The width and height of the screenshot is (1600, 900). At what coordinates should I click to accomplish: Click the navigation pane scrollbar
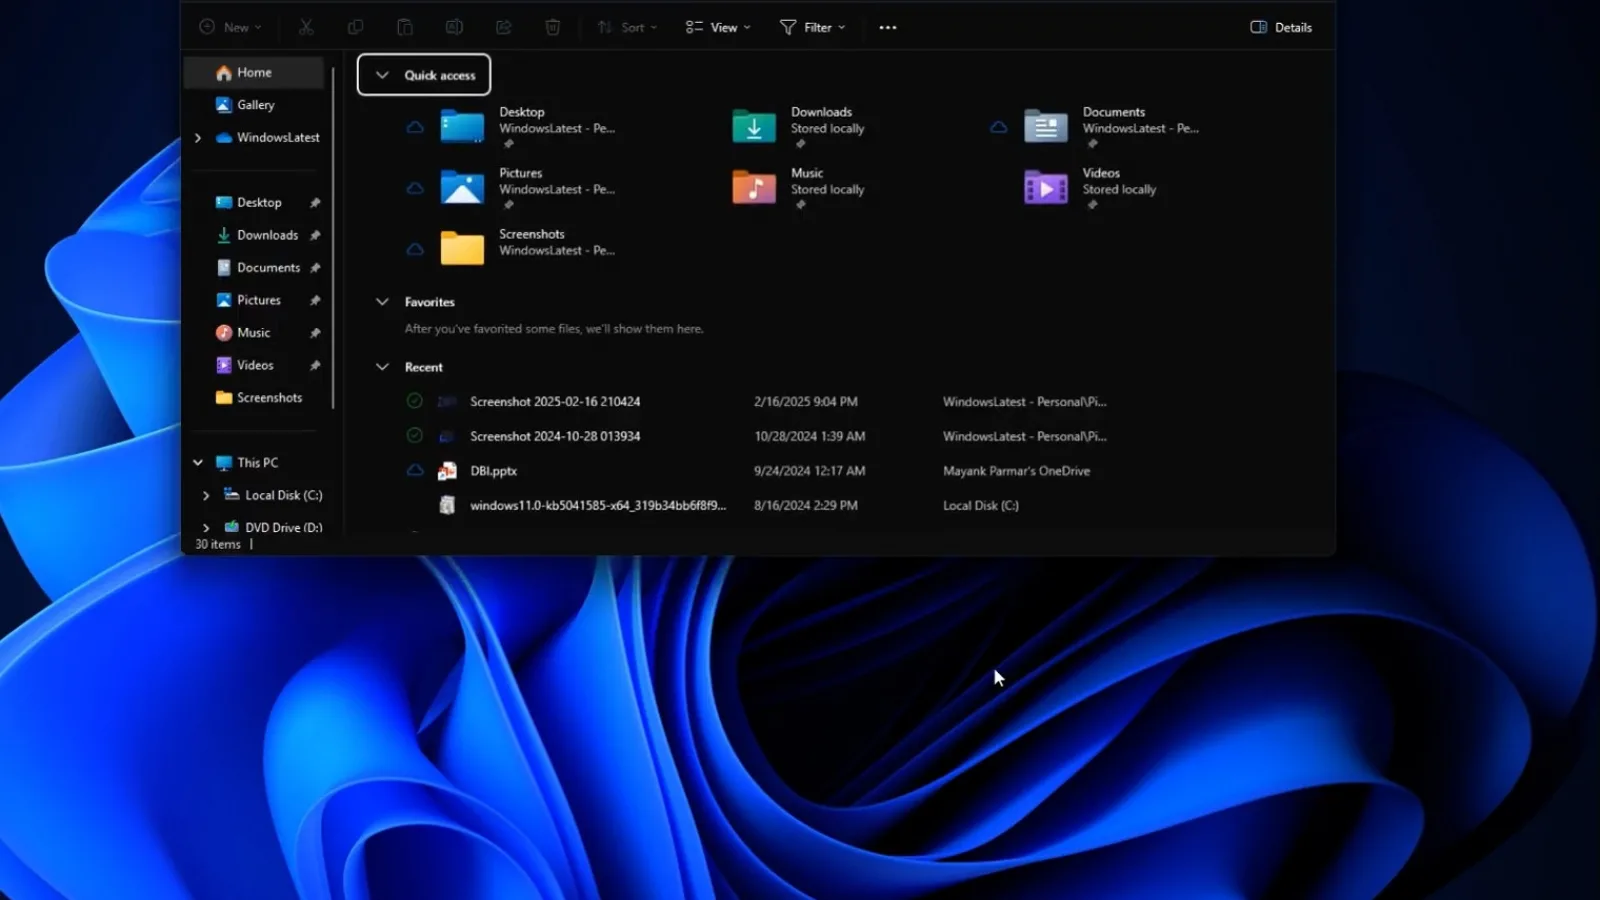click(x=333, y=238)
